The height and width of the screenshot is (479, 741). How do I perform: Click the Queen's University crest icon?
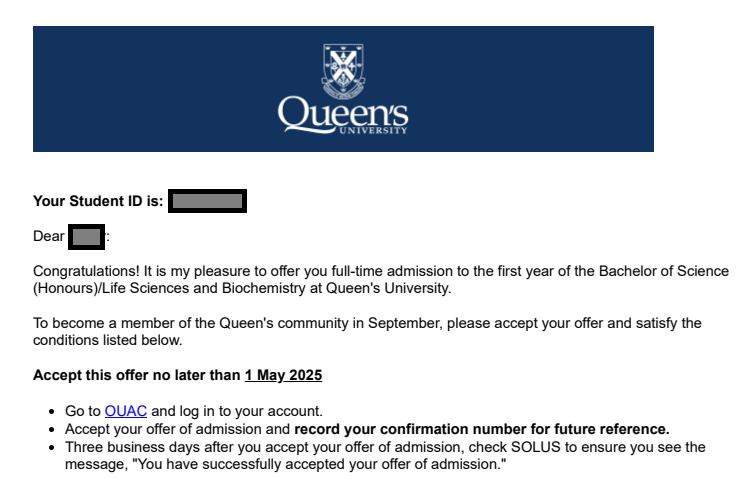[x=343, y=67]
